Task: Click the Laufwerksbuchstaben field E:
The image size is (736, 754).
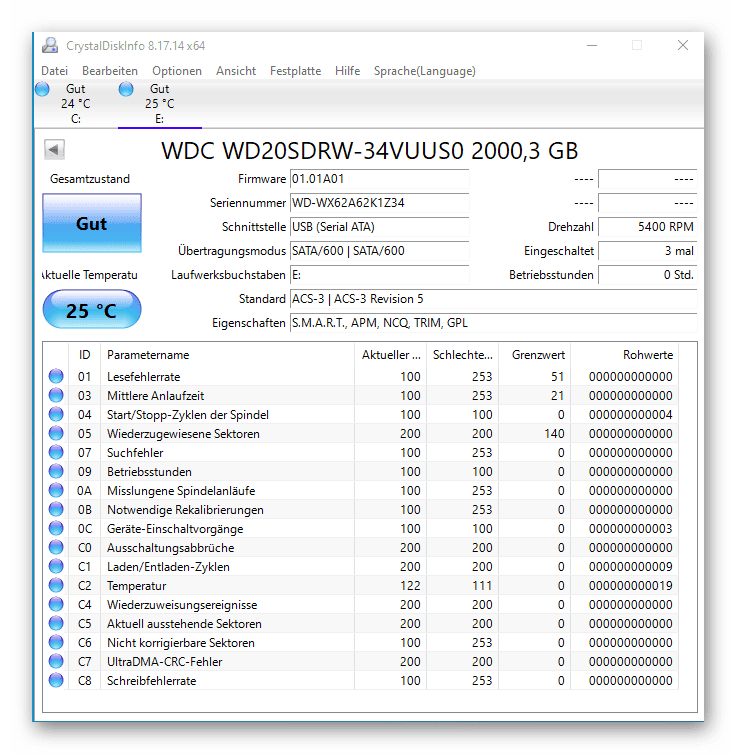Action: coord(380,275)
